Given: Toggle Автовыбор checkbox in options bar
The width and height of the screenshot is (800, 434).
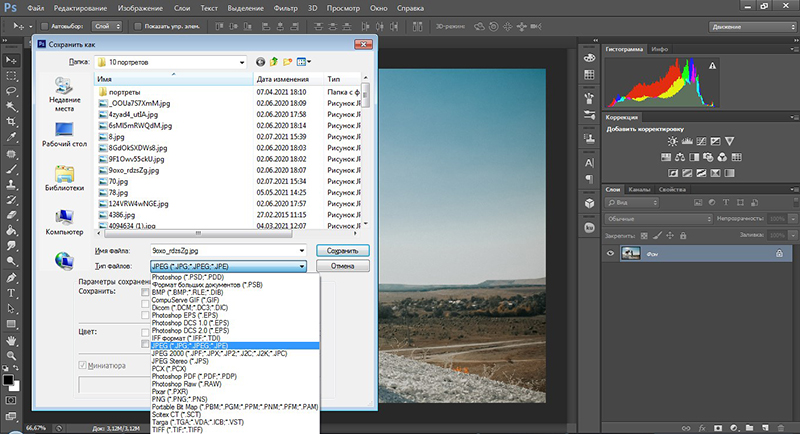Looking at the screenshot, I should click(44, 27).
